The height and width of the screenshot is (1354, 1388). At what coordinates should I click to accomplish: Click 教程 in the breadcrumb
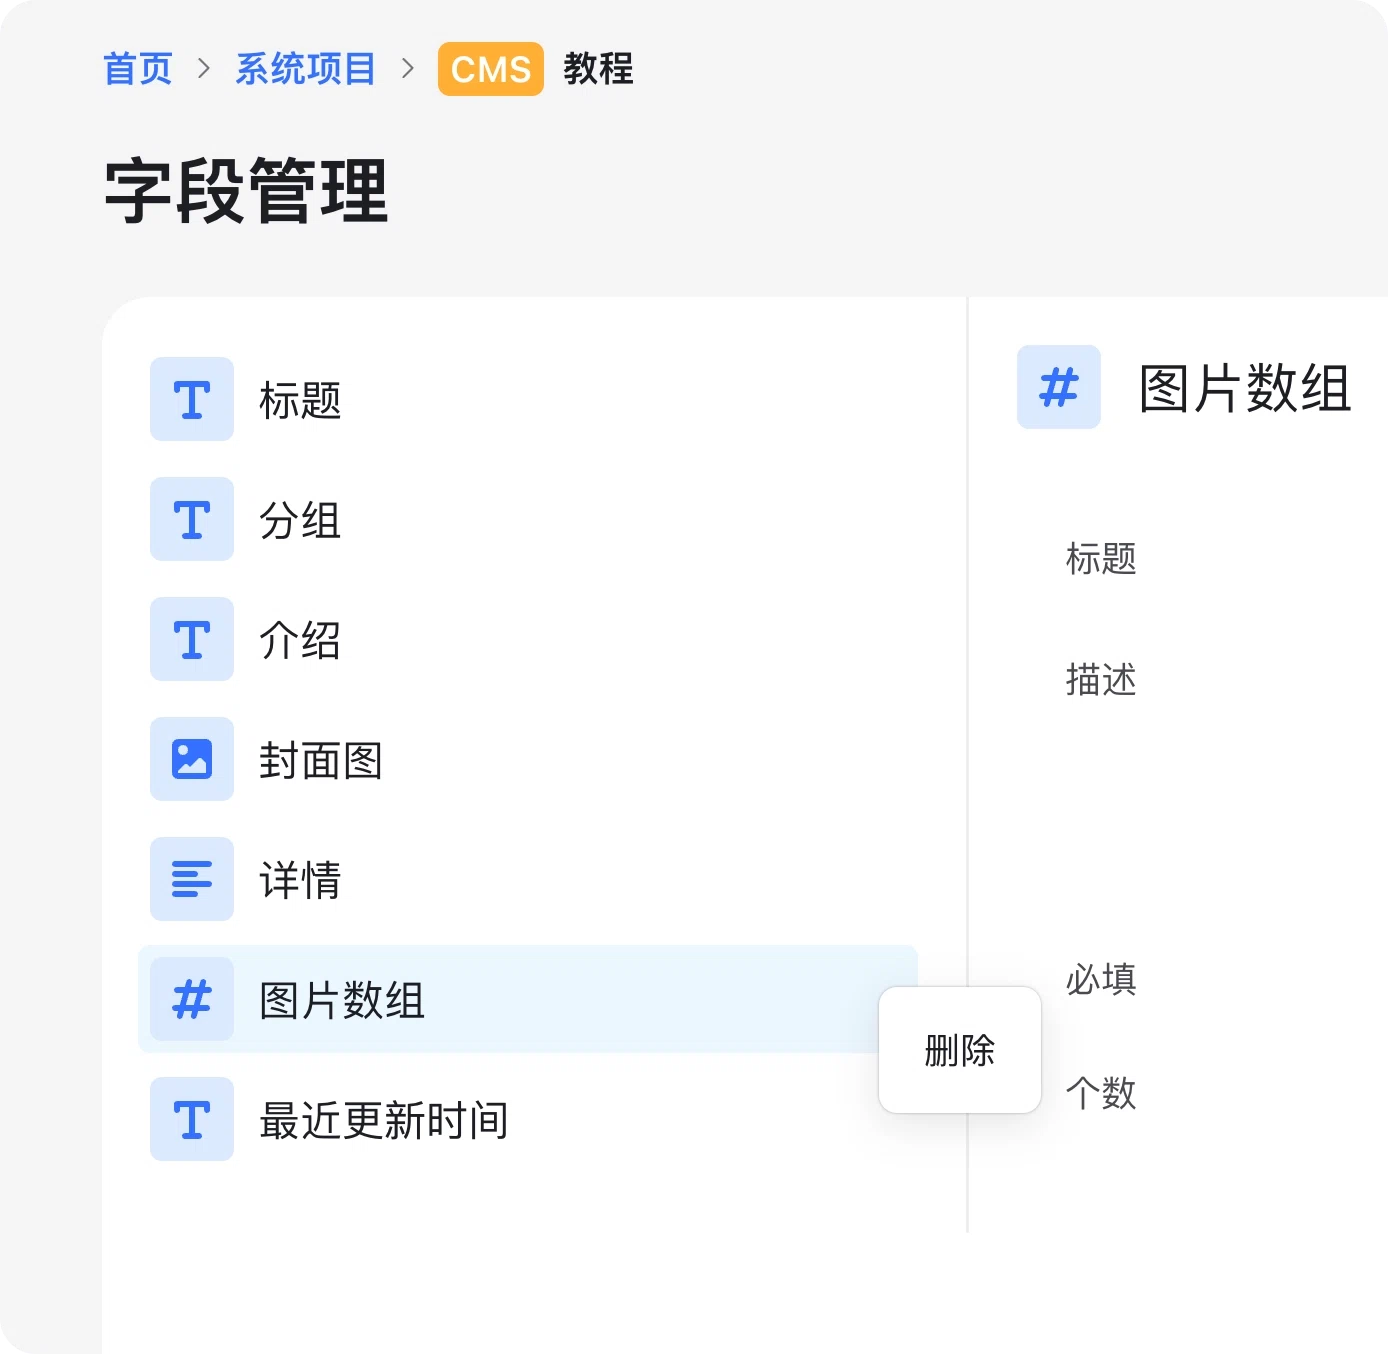pyautogui.click(x=598, y=69)
